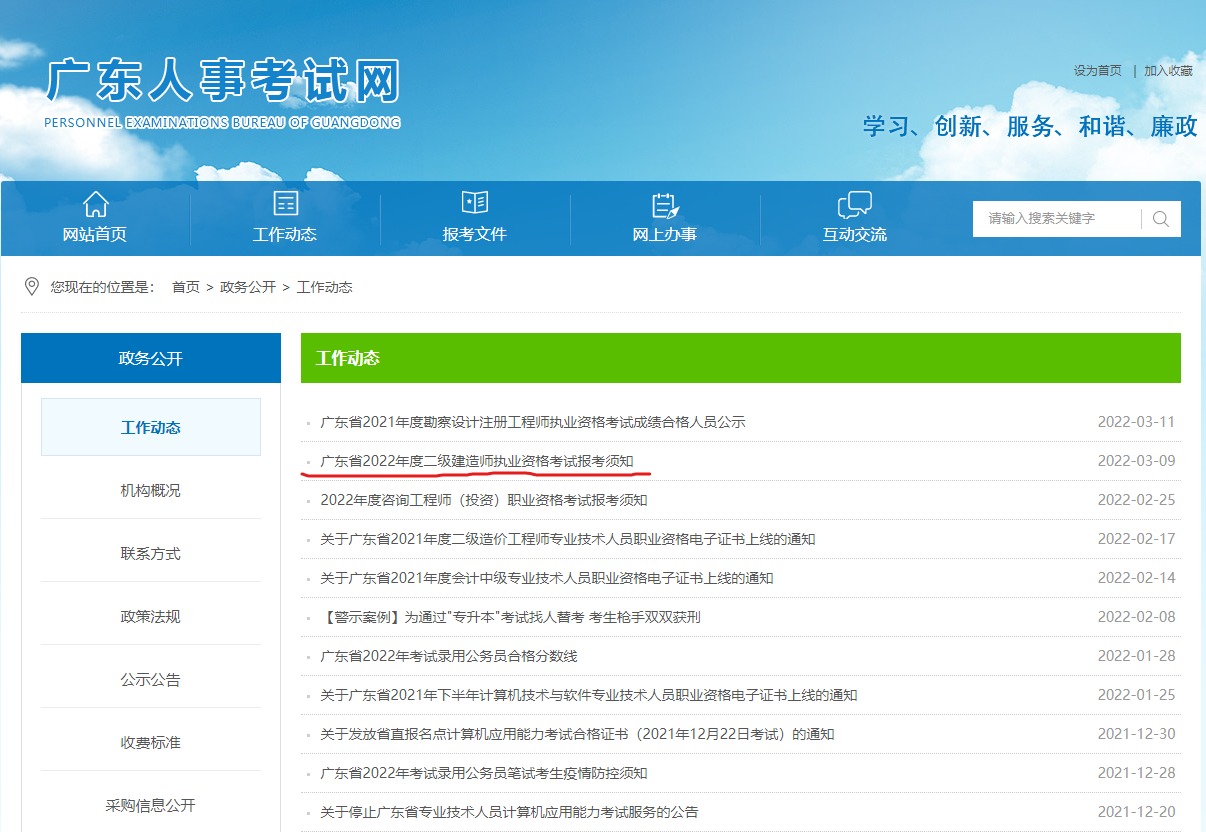This screenshot has width=1206, height=832.
Task: Open 政策法规 sidebar item
Action: (150, 617)
